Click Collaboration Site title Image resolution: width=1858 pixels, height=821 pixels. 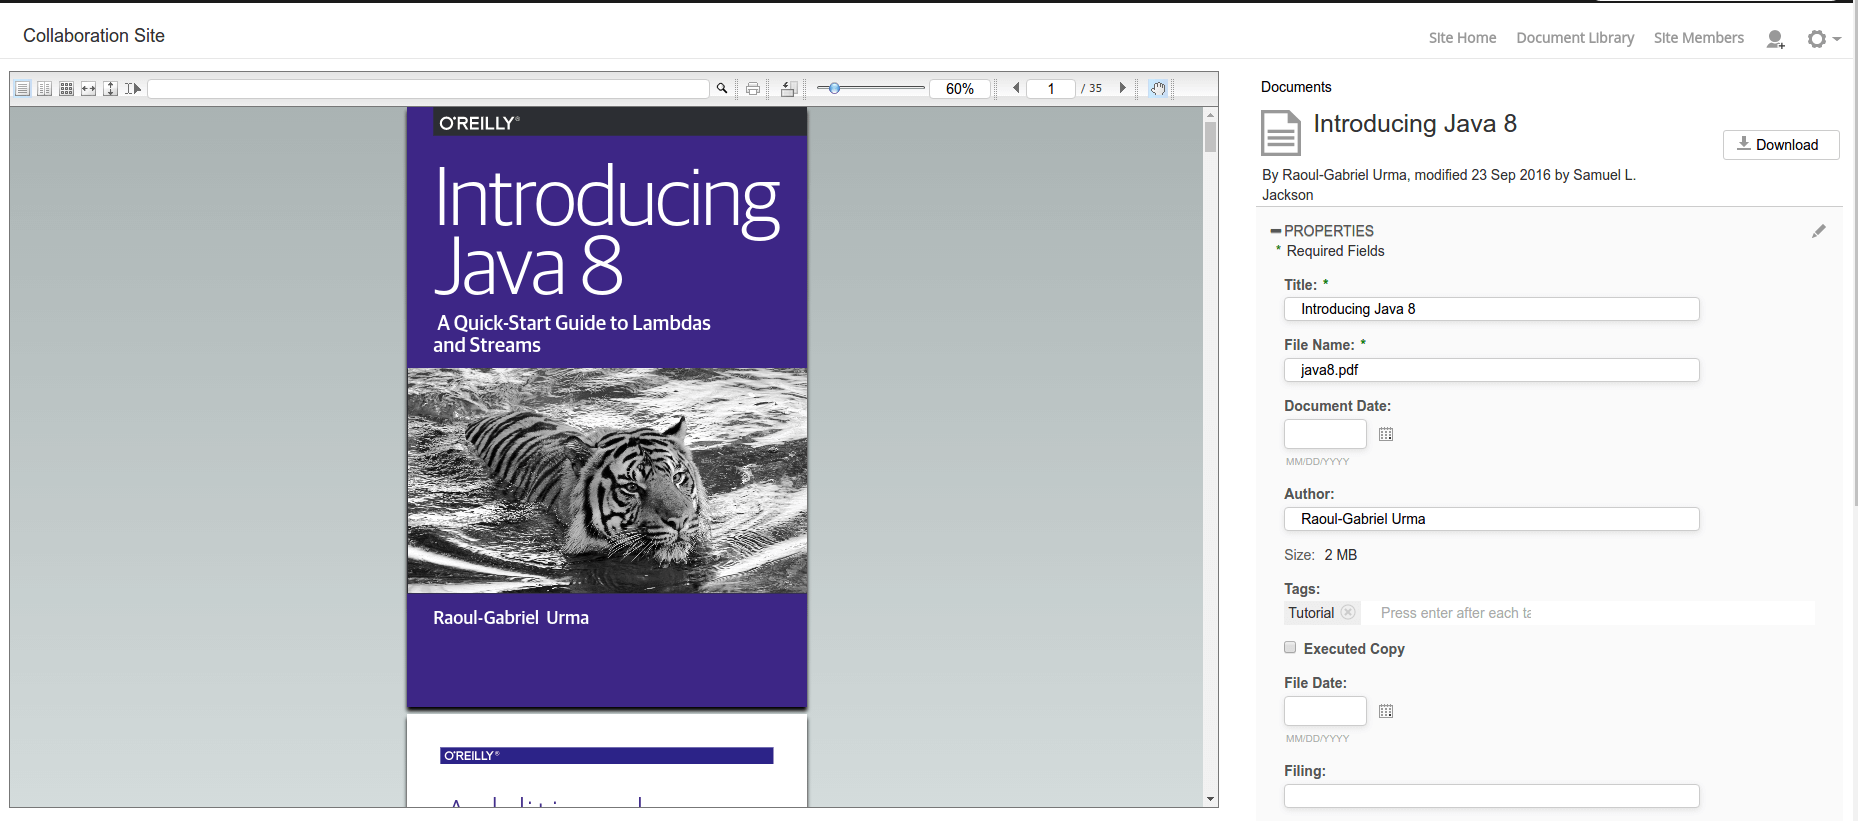[x=94, y=36]
